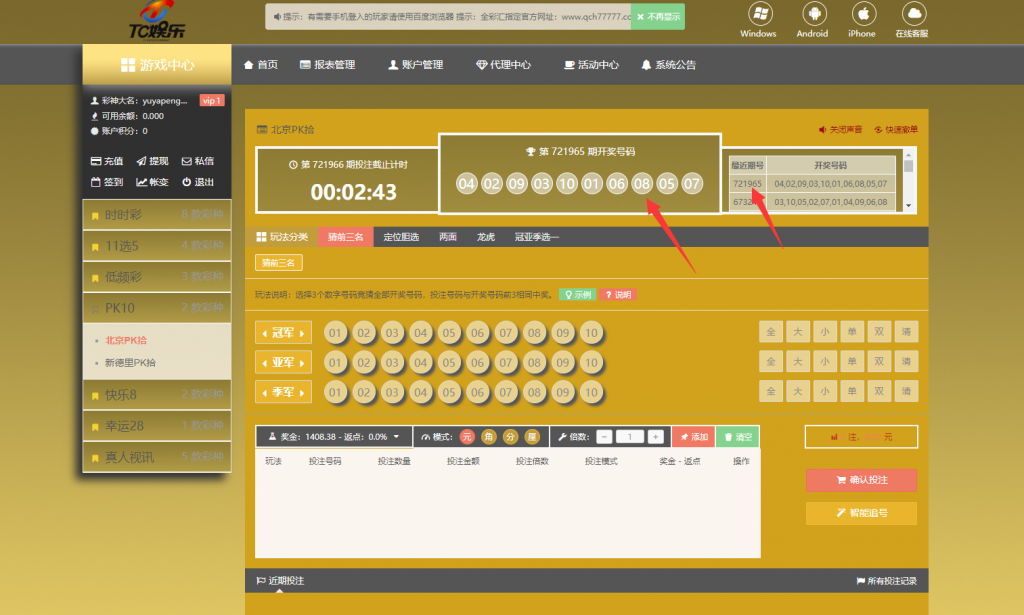The height and width of the screenshot is (615, 1024).
Task: Increase 倍数 multiplier with plus button
Action: point(655,437)
